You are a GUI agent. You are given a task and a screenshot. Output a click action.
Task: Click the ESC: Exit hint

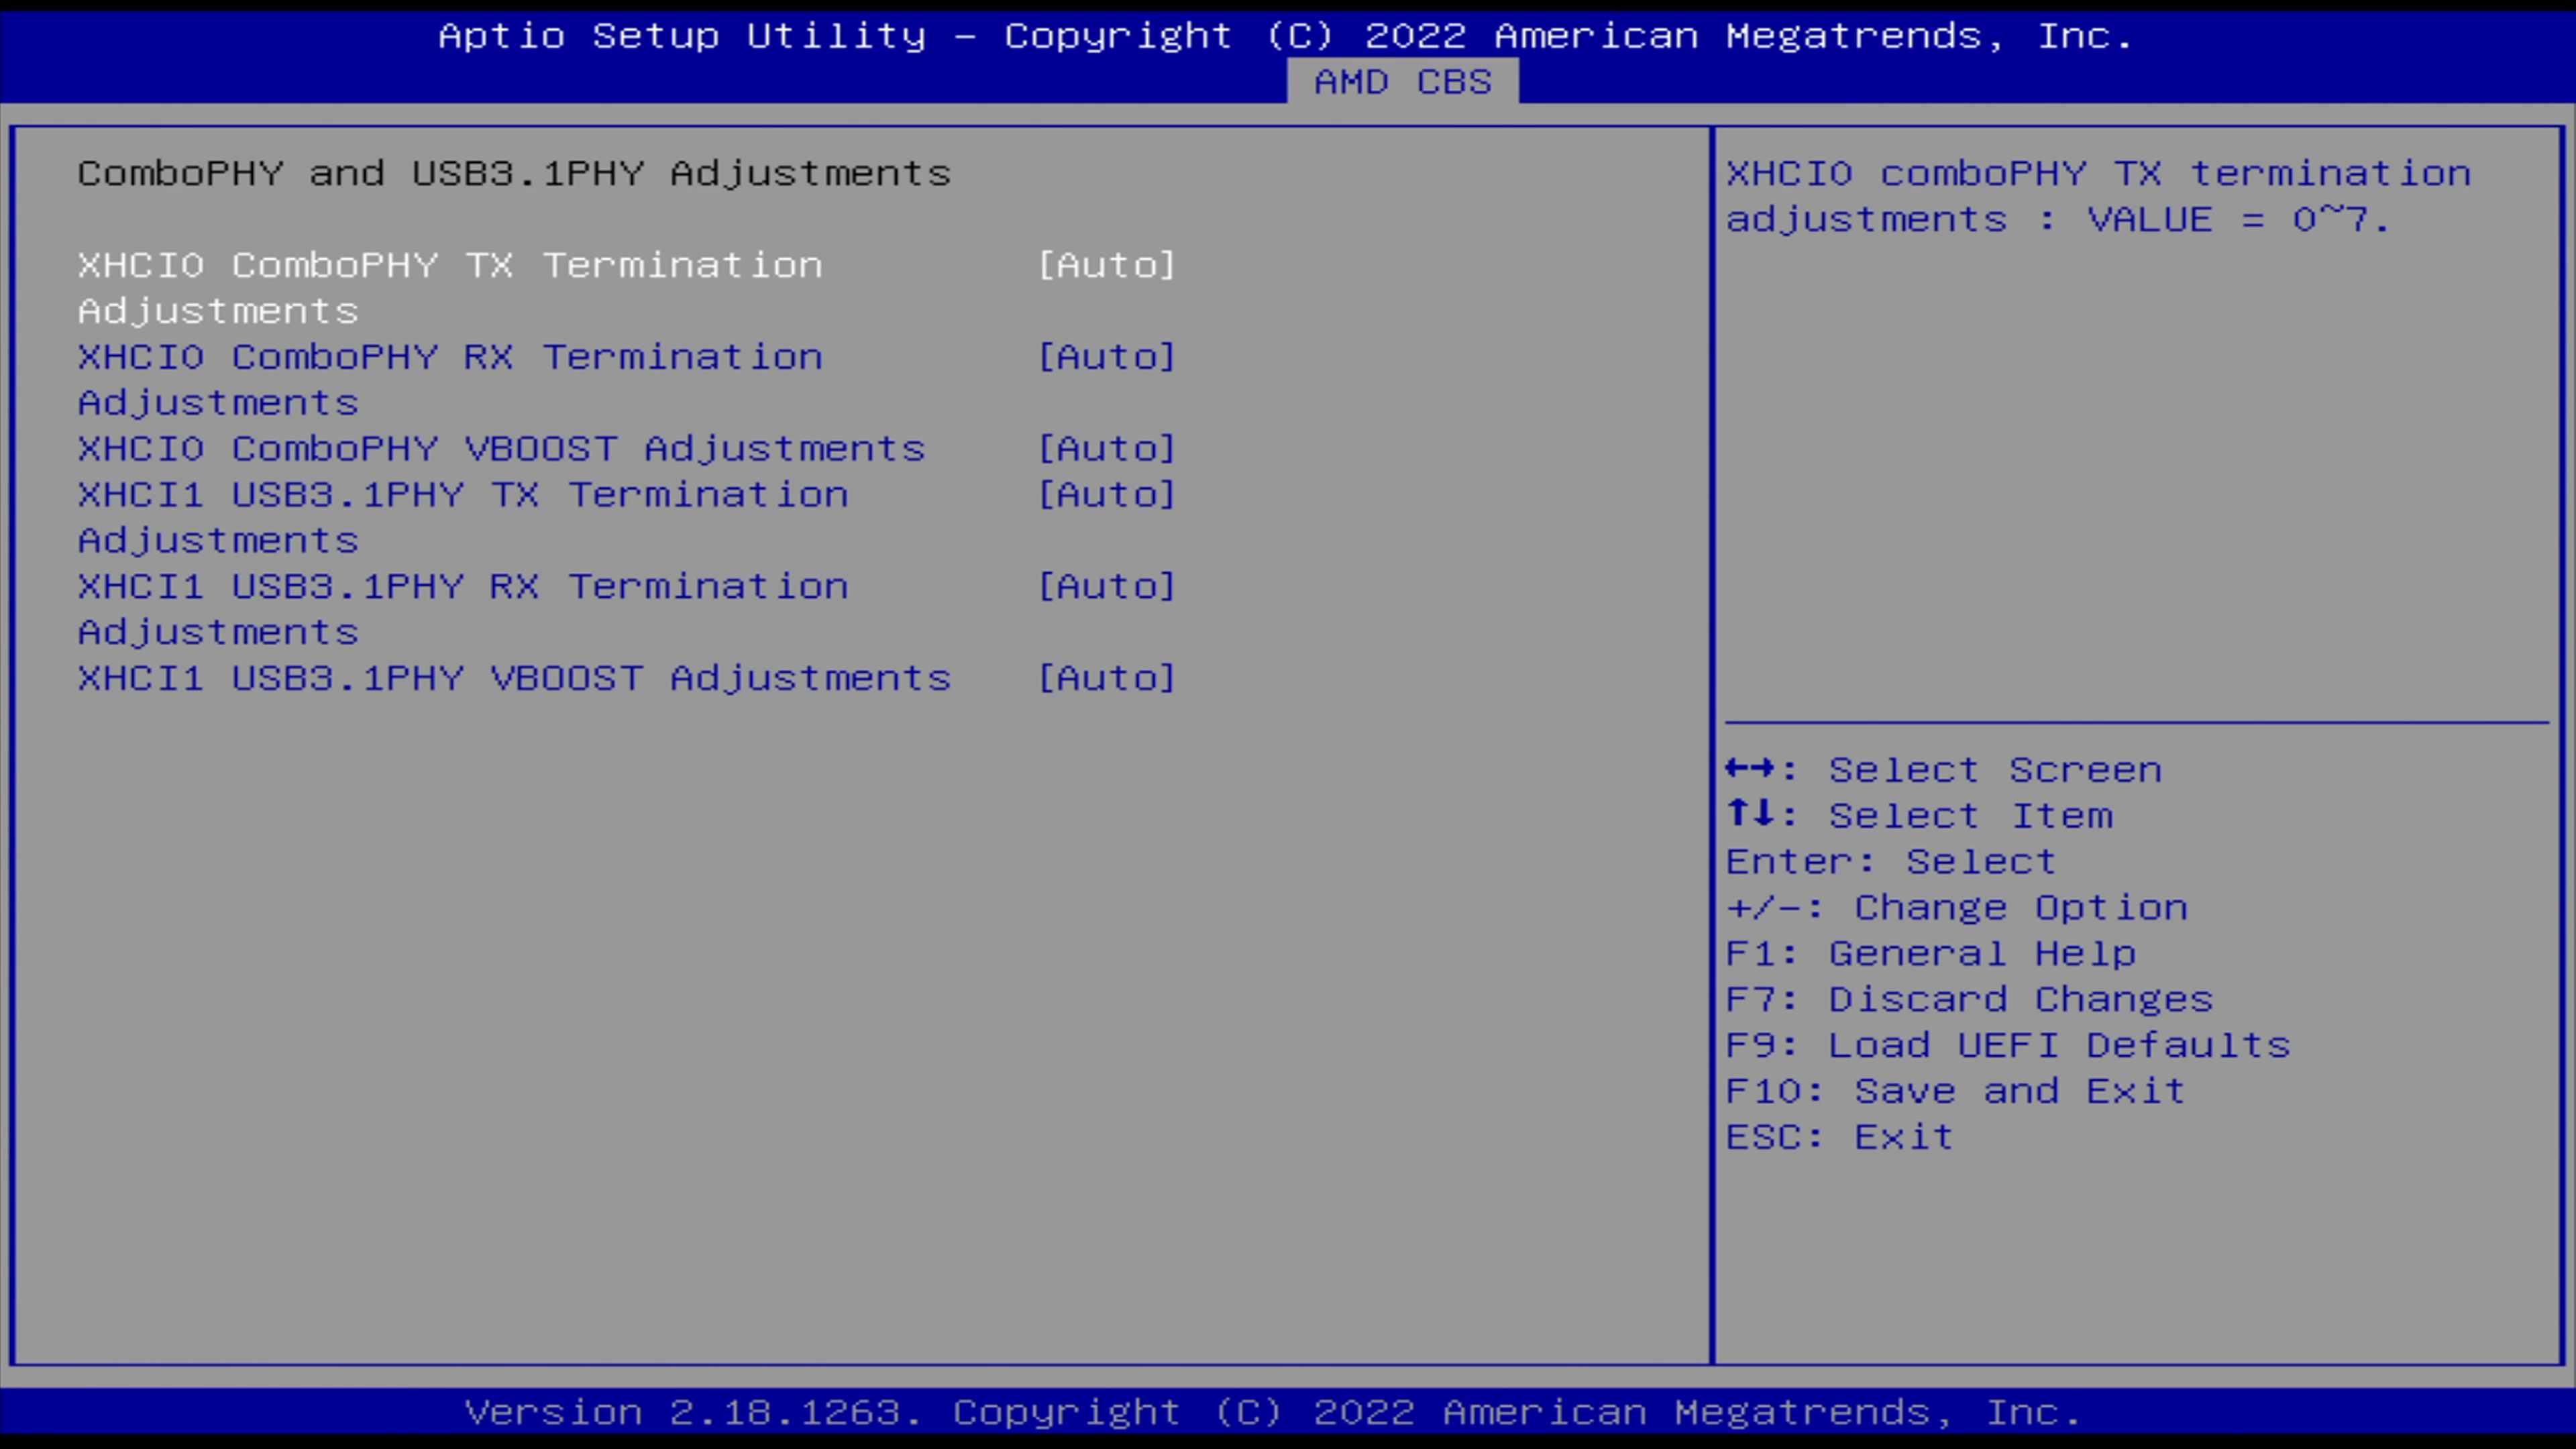click(x=1840, y=1137)
